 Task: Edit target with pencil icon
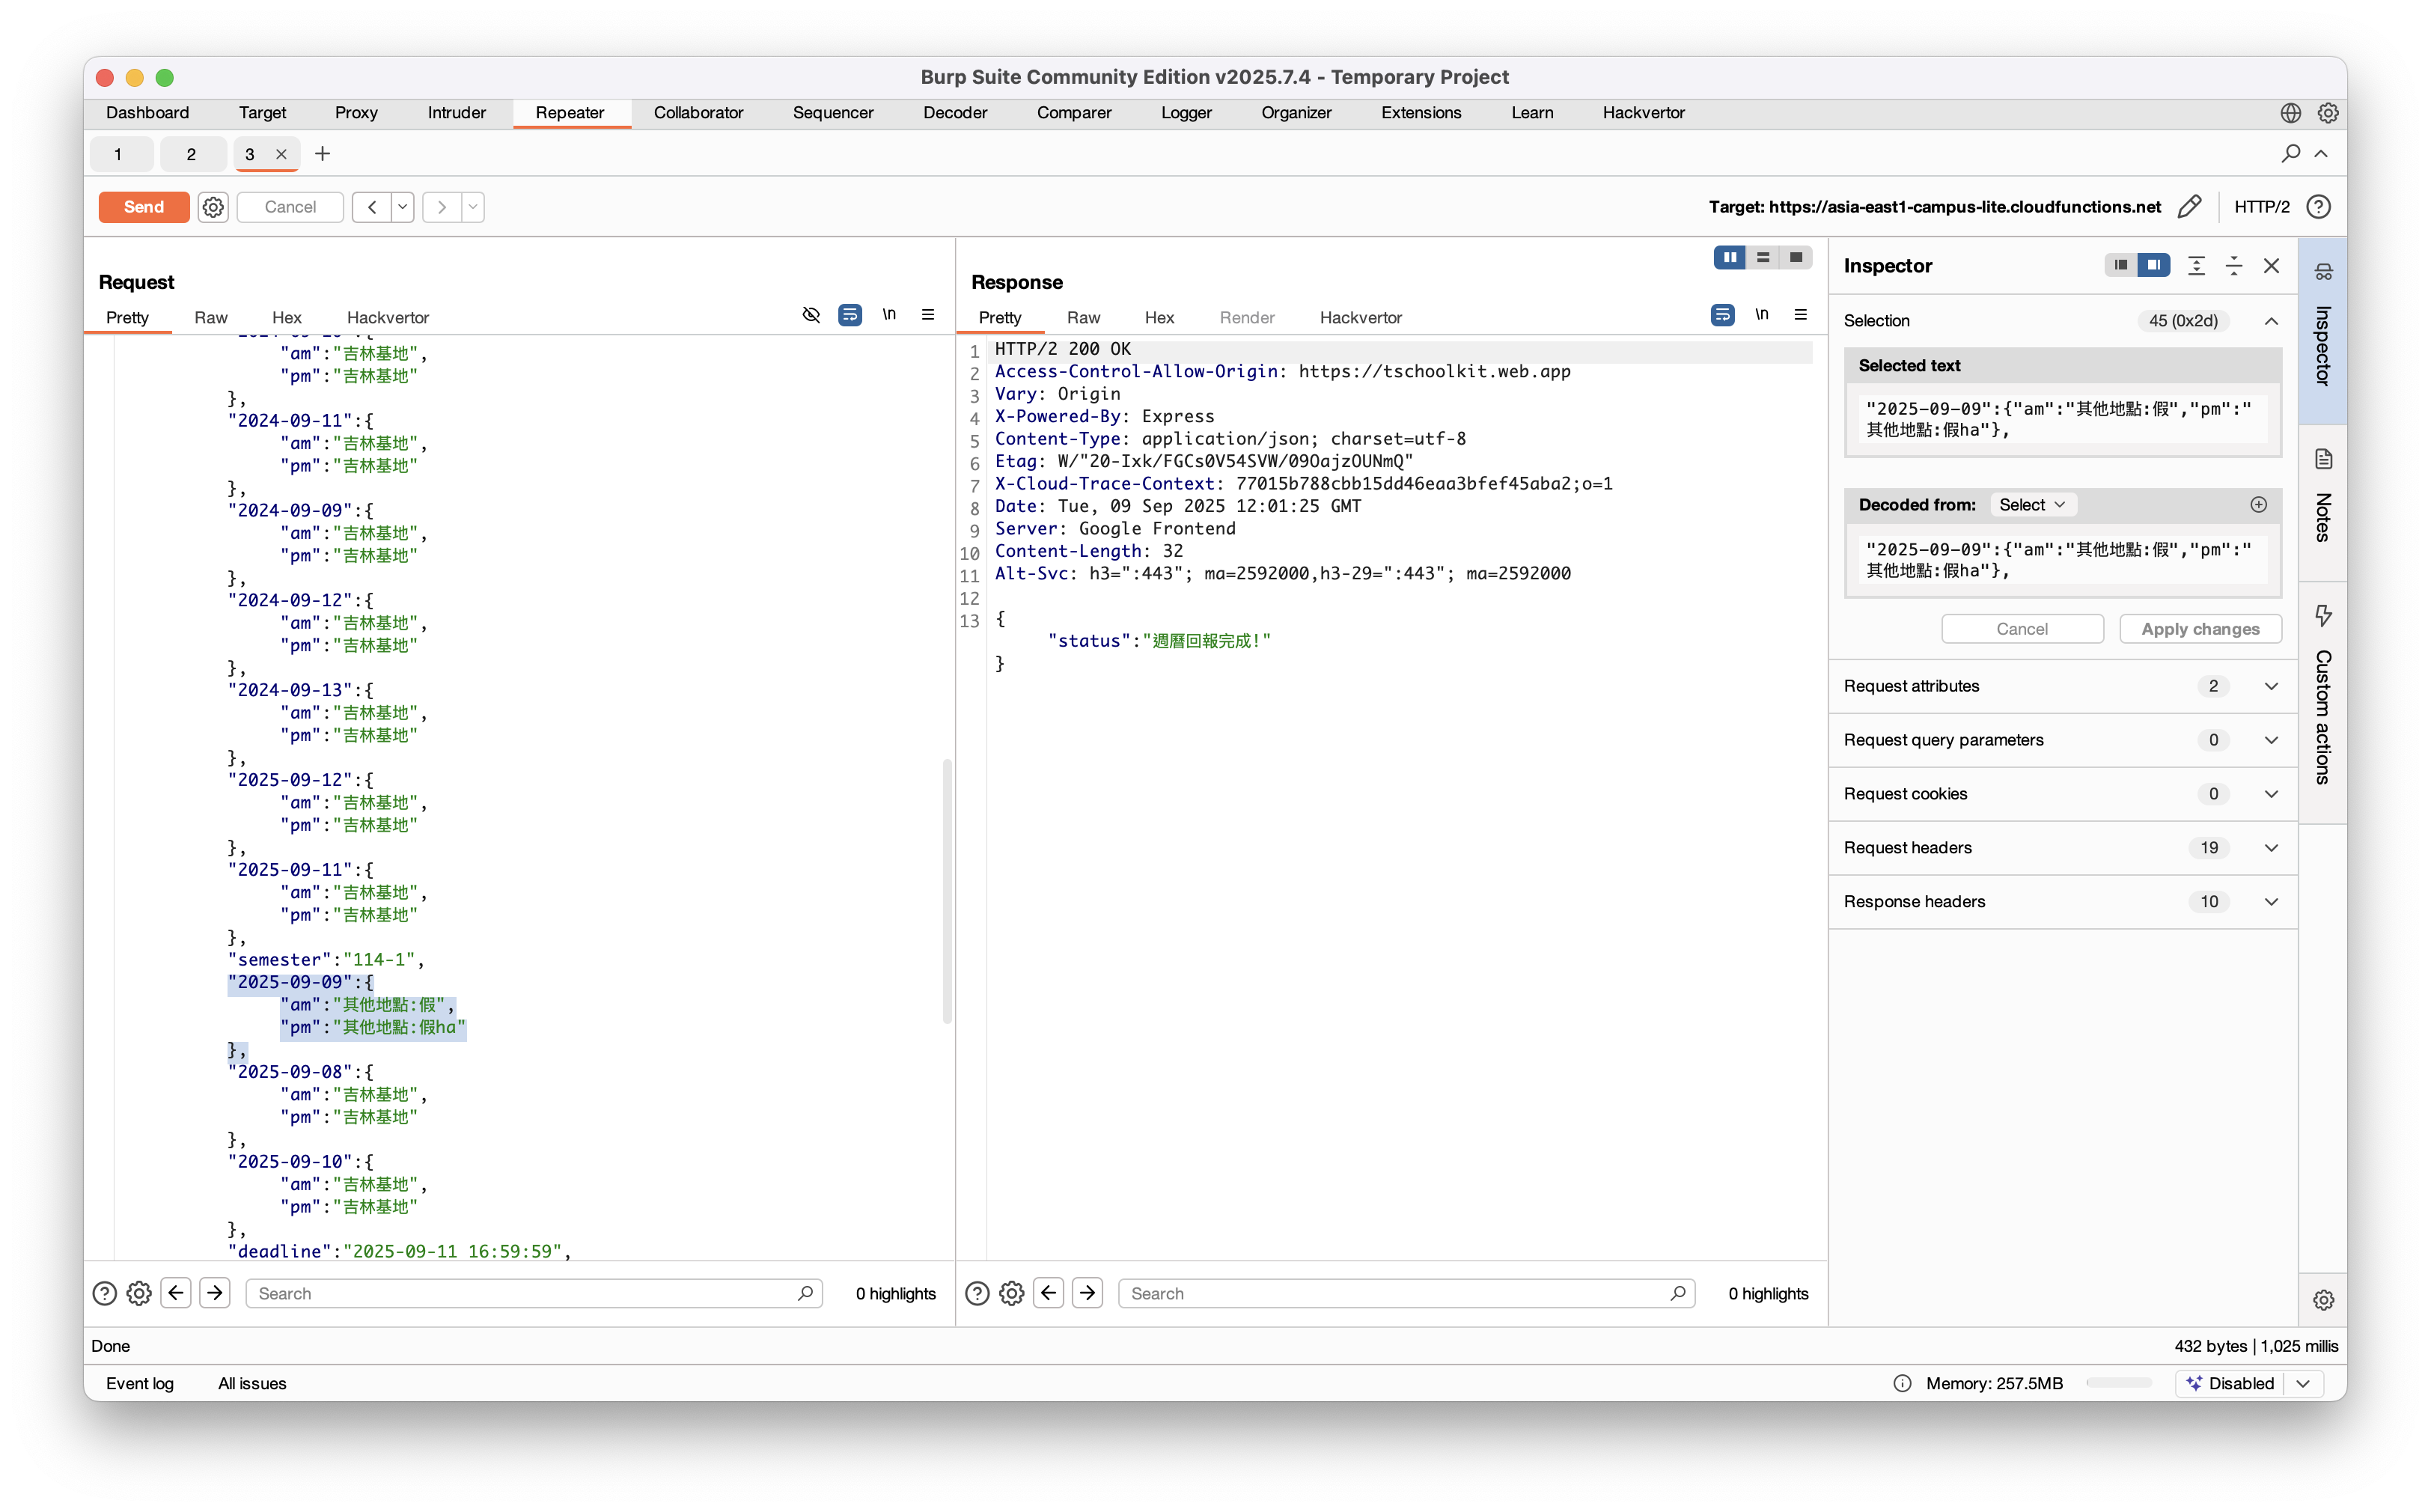pos(2190,207)
